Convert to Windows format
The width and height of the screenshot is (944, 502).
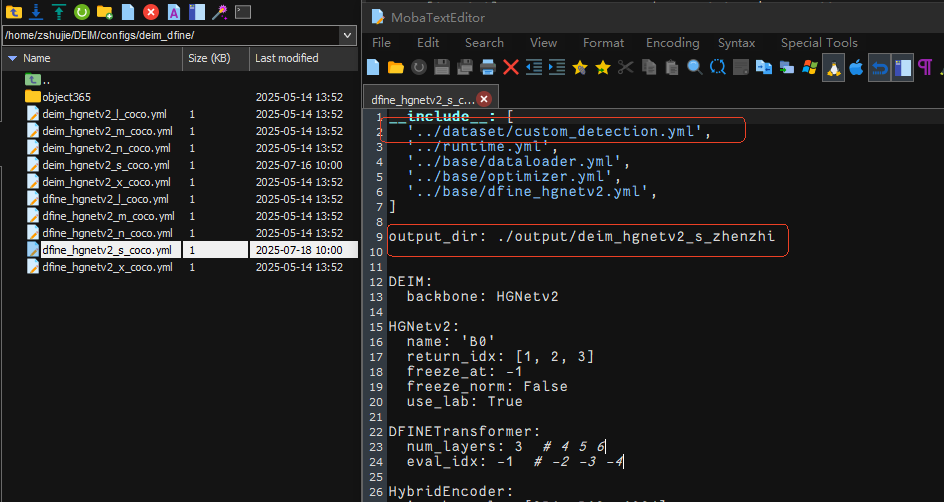click(810, 67)
